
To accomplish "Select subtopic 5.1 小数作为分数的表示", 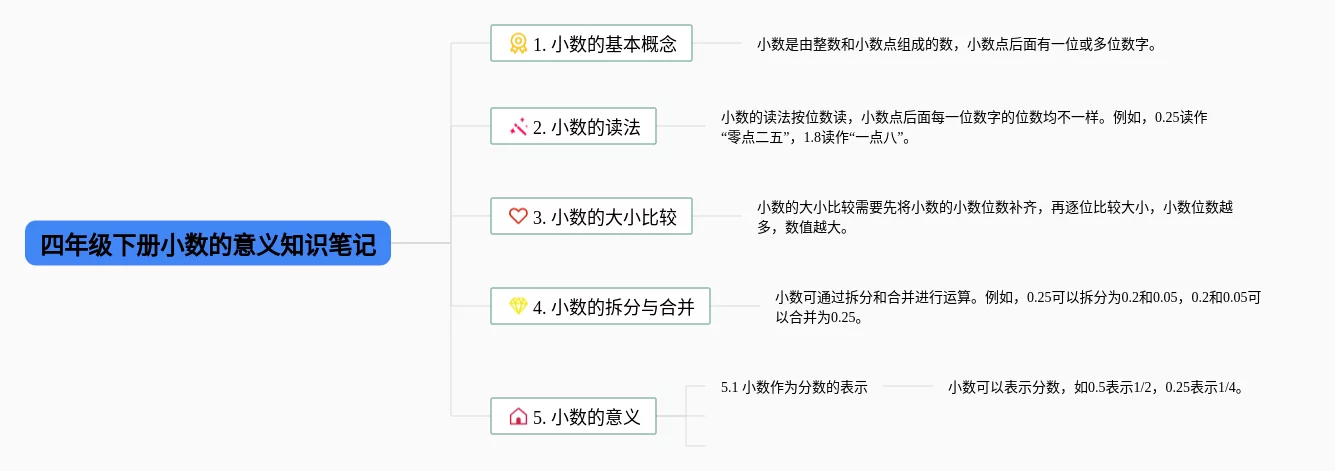I will click(x=794, y=386).
